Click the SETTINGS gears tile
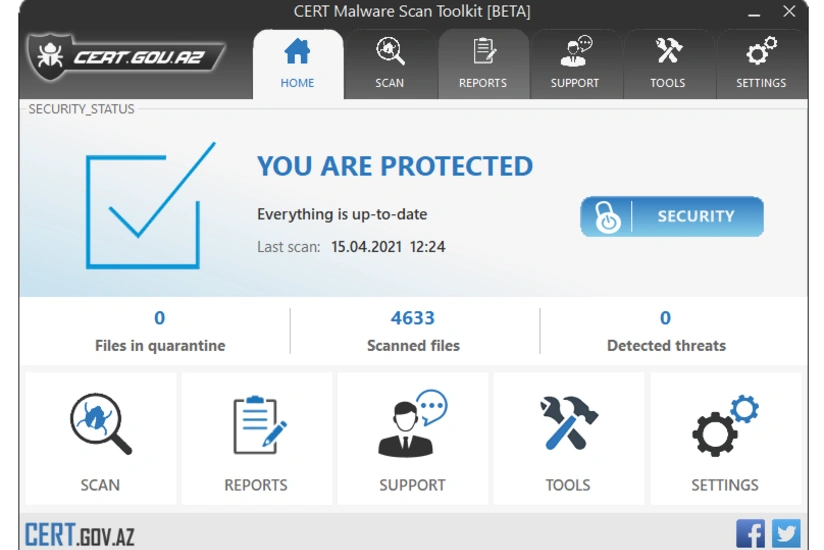Viewport: 824px width, 550px height. point(726,439)
